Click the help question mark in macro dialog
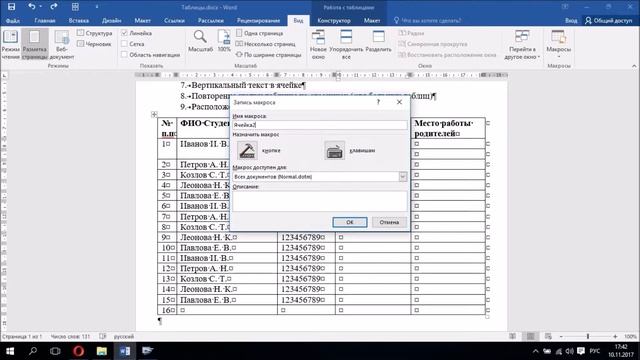 pos(378,102)
